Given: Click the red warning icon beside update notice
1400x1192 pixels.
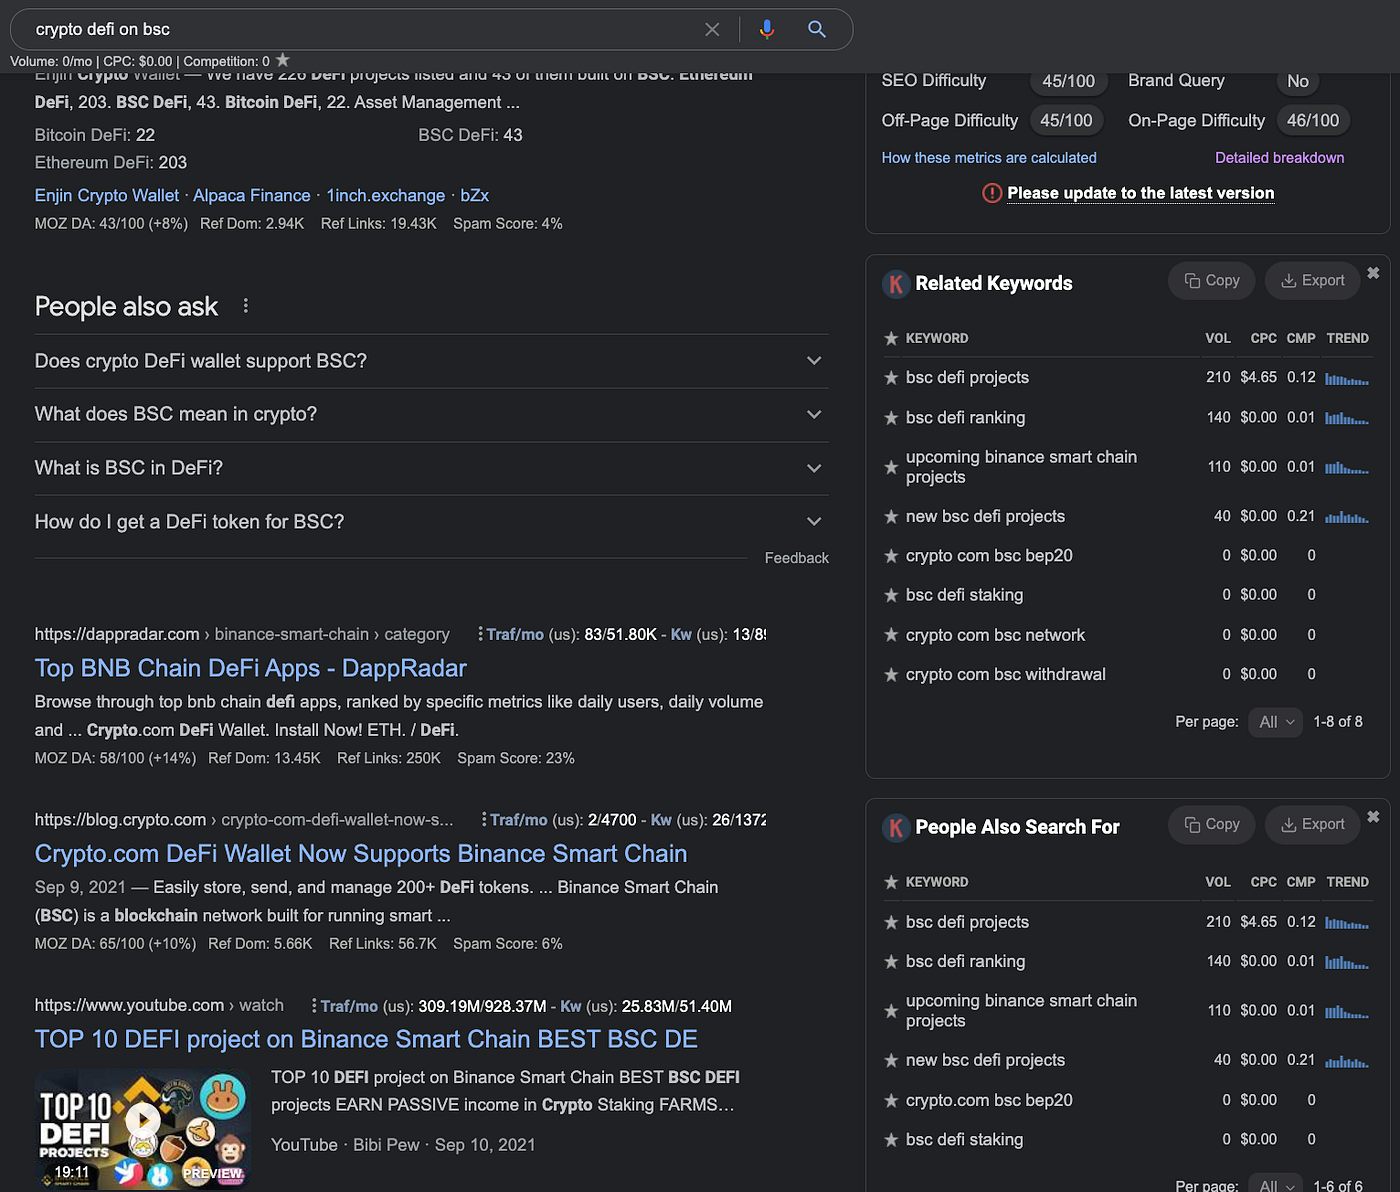Looking at the screenshot, I should (992, 193).
